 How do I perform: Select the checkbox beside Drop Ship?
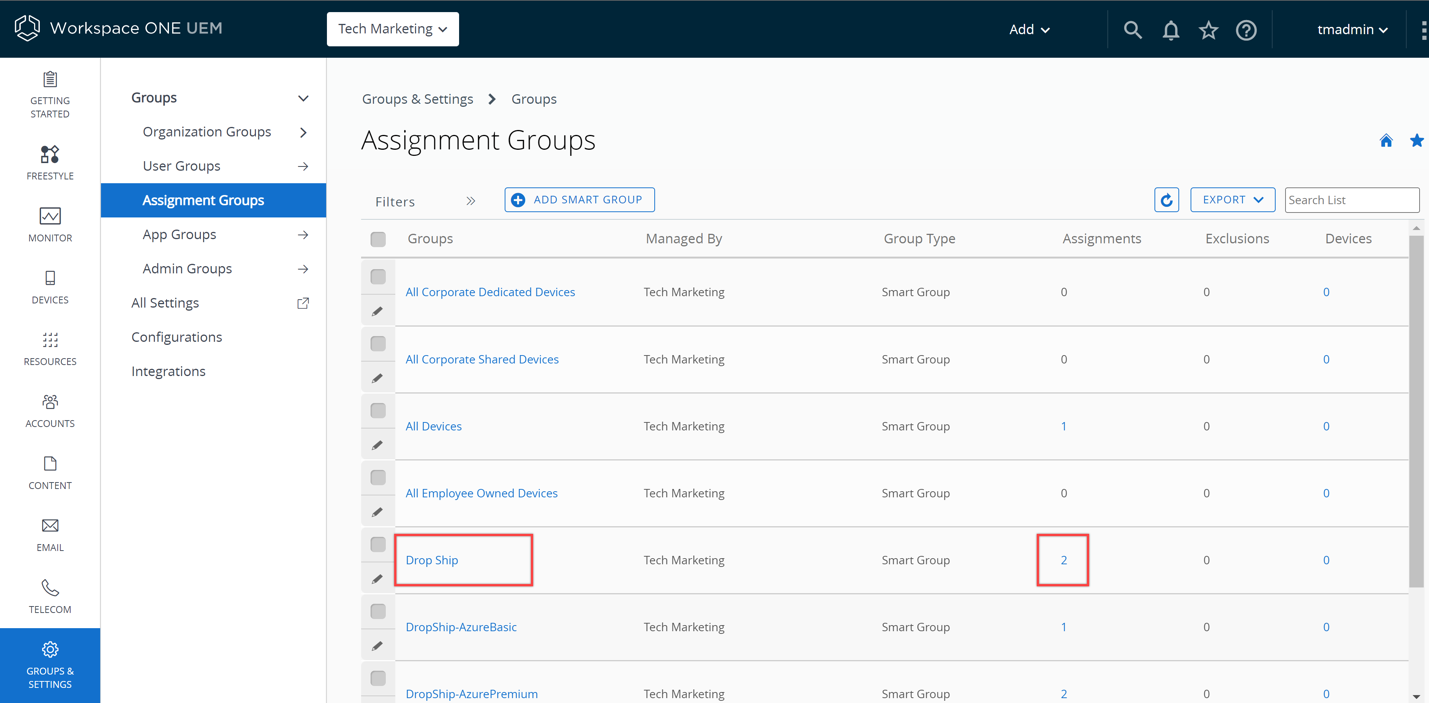tap(377, 544)
